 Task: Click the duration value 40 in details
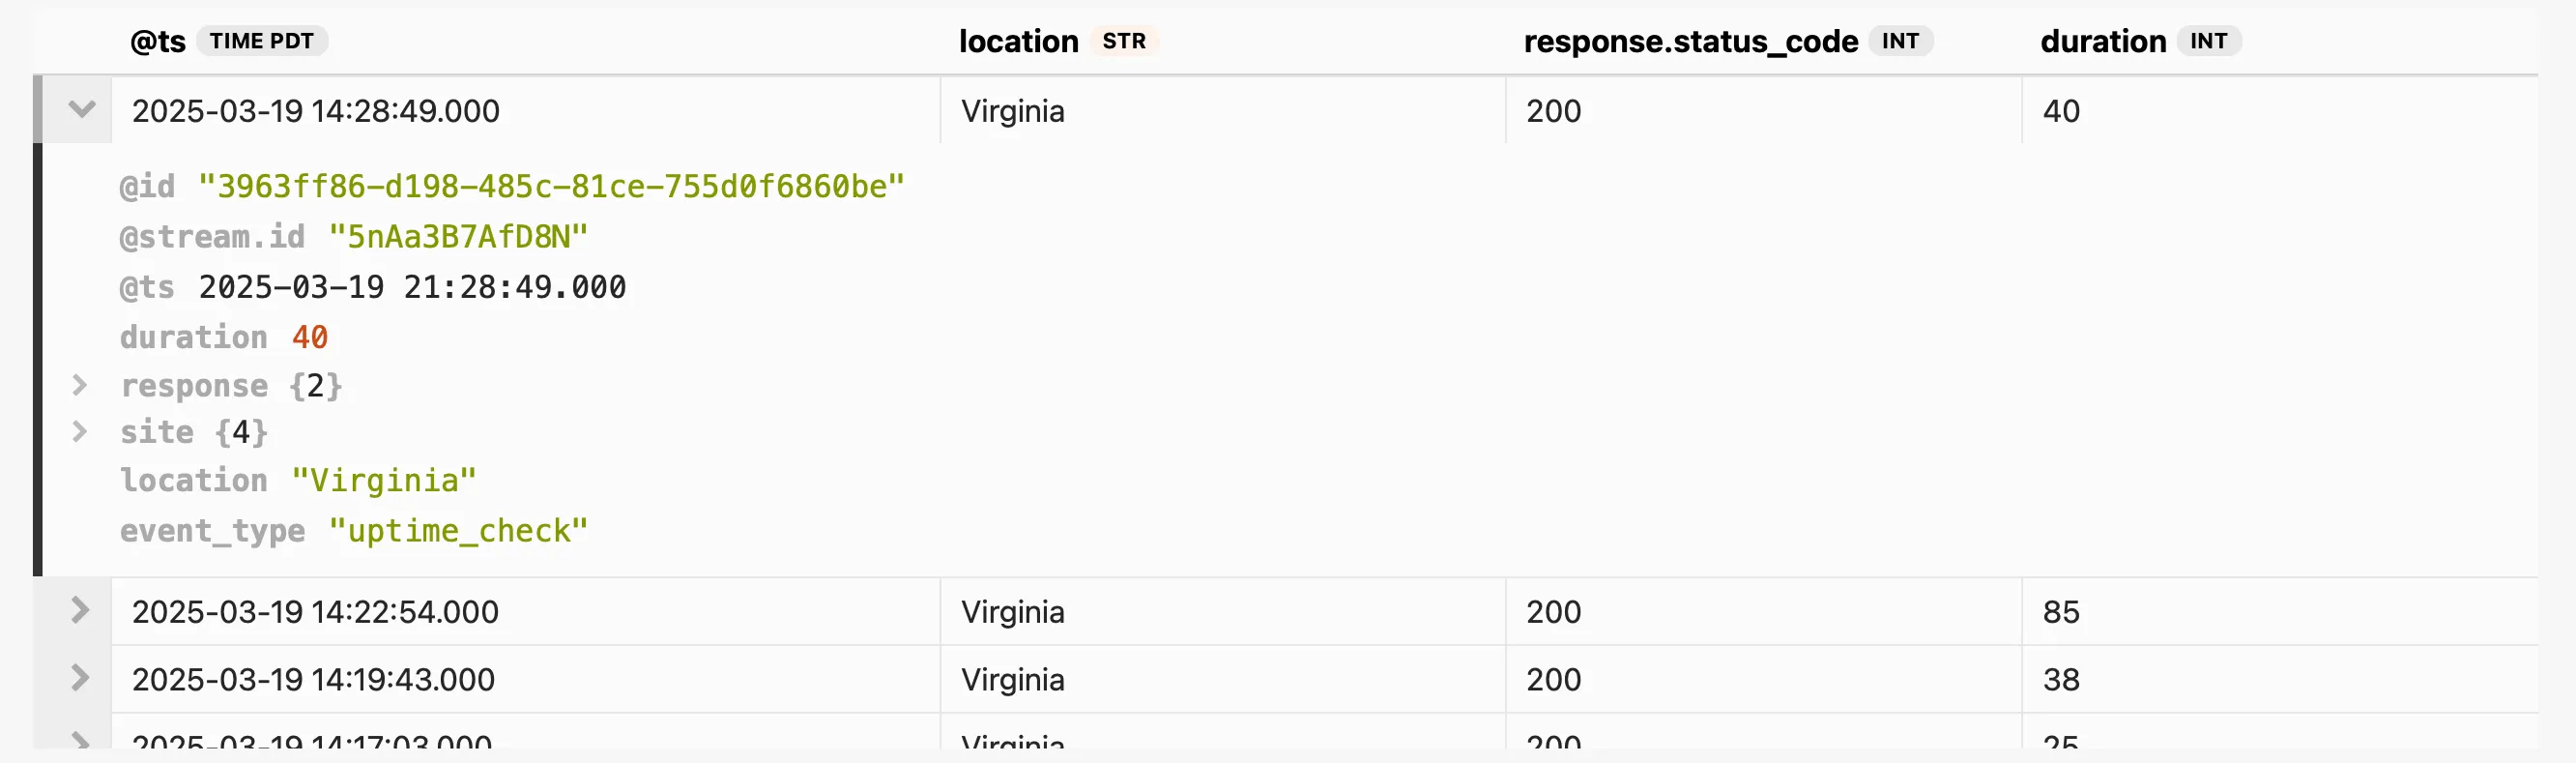pos(312,337)
